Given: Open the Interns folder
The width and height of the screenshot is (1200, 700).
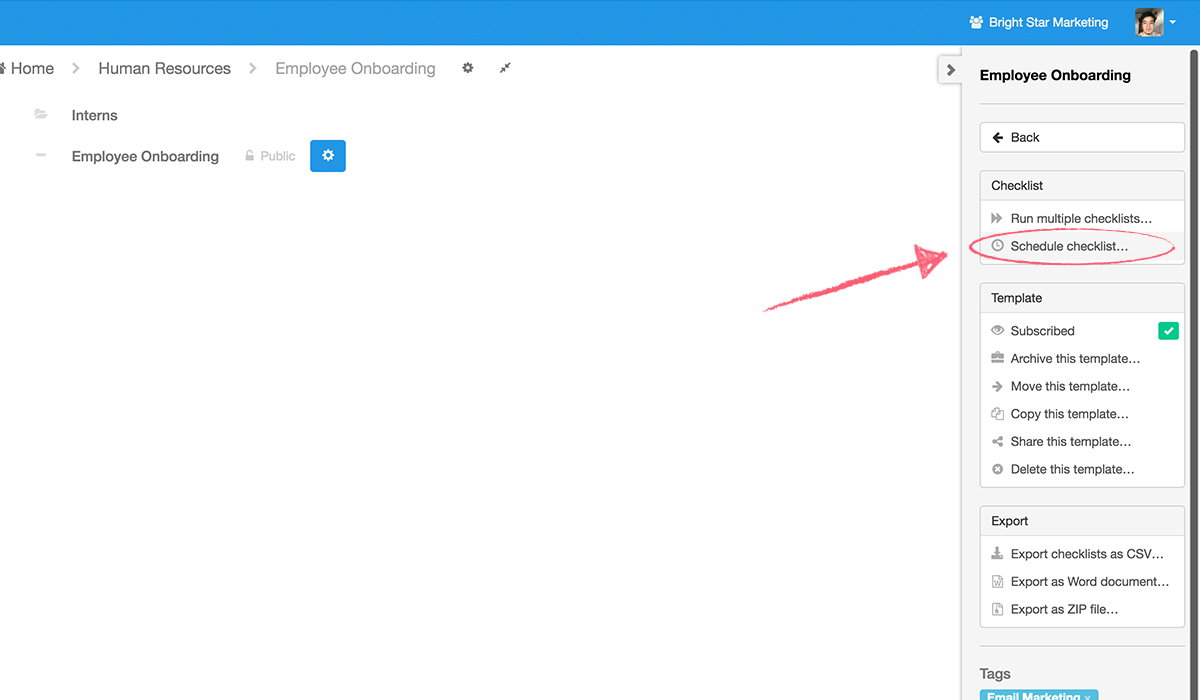Looking at the screenshot, I should 94,115.
